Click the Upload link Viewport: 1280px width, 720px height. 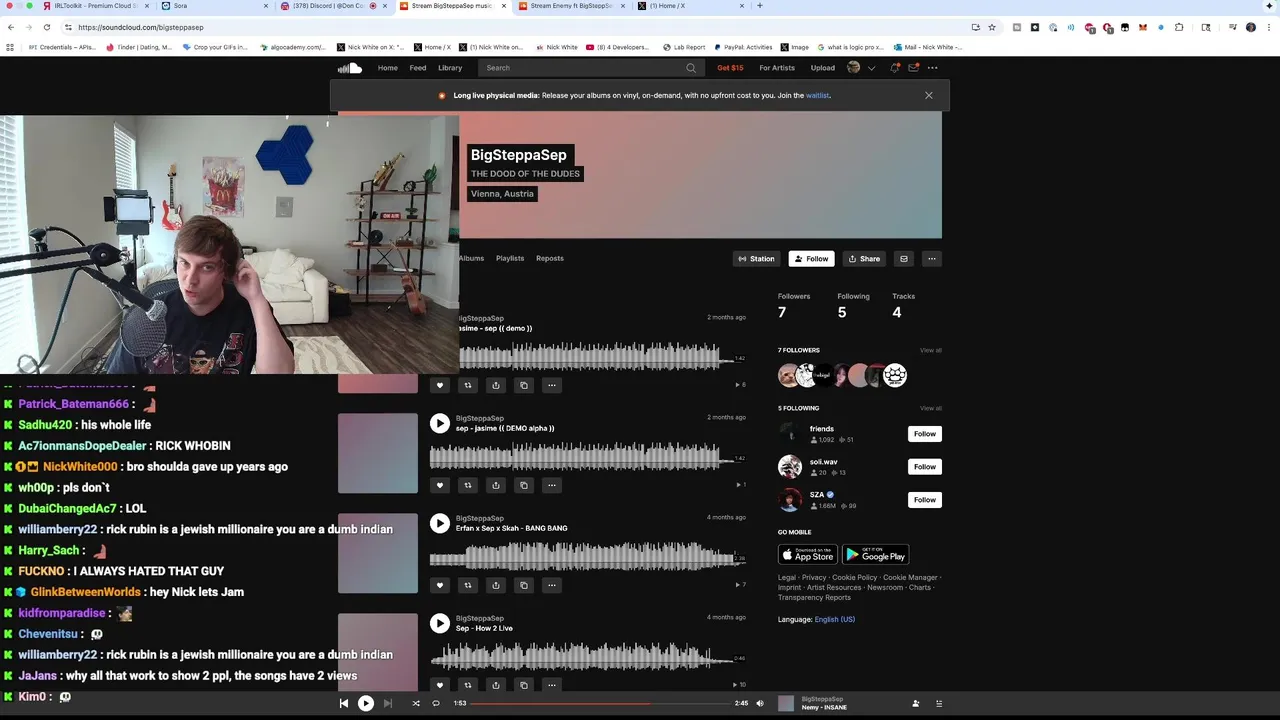(x=823, y=68)
